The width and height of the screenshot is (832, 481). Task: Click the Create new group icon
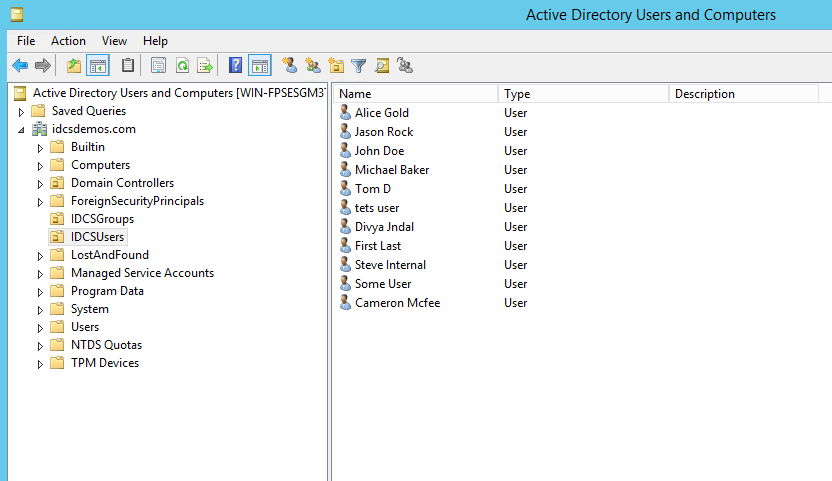(x=313, y=66)
